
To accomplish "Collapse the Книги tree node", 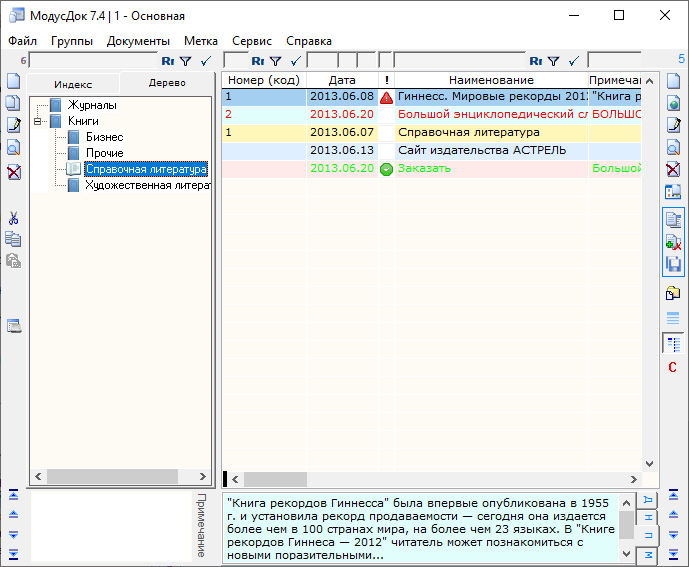I will click(x=37, y=121).
